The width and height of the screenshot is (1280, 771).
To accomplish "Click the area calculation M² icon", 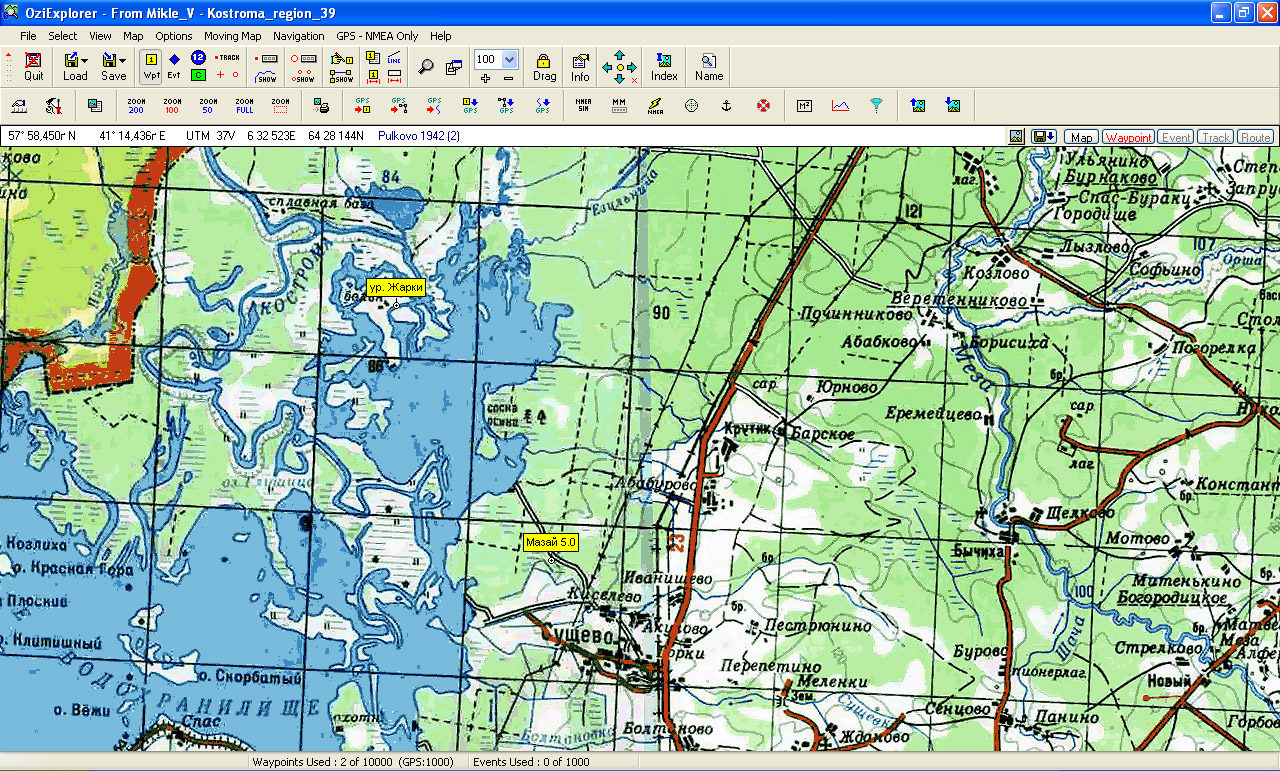I will click(804, 105).
